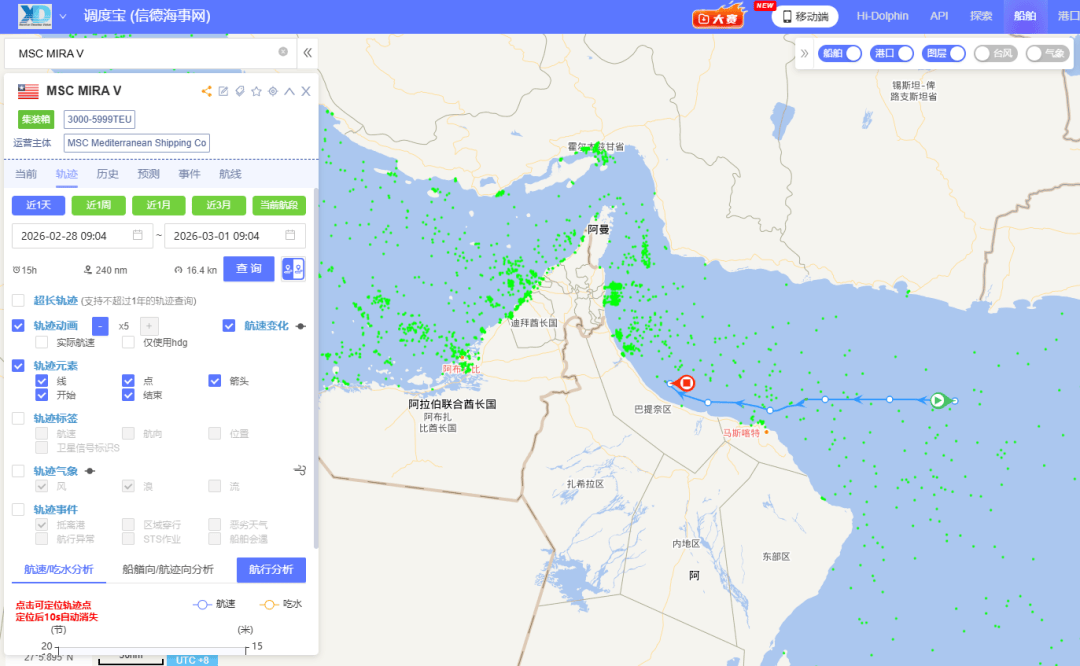Viewport: 1080px width, 666px height.
Task: Click the green track start marker on map
Action: pos(938,400)
